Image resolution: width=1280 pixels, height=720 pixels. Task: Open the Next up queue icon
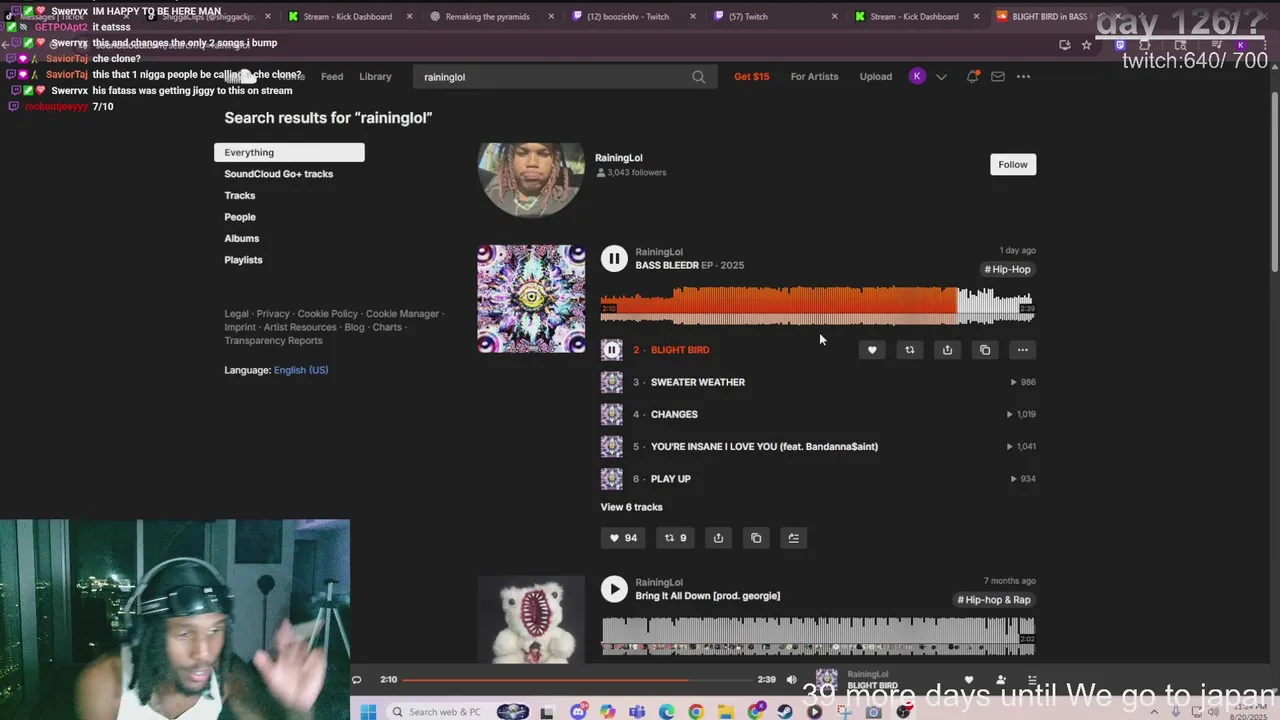[1033, 680]
